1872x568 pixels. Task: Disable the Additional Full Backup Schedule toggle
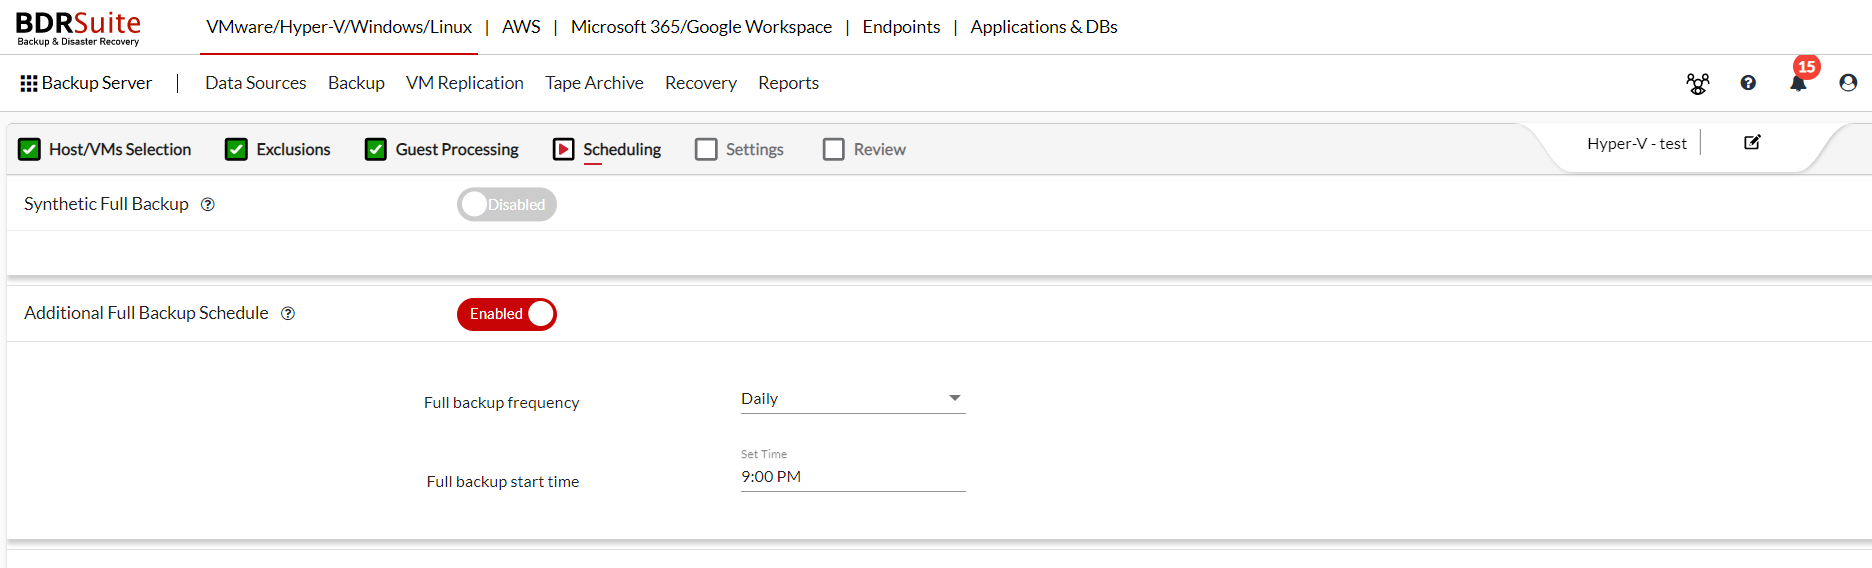[x=507, y=314]
